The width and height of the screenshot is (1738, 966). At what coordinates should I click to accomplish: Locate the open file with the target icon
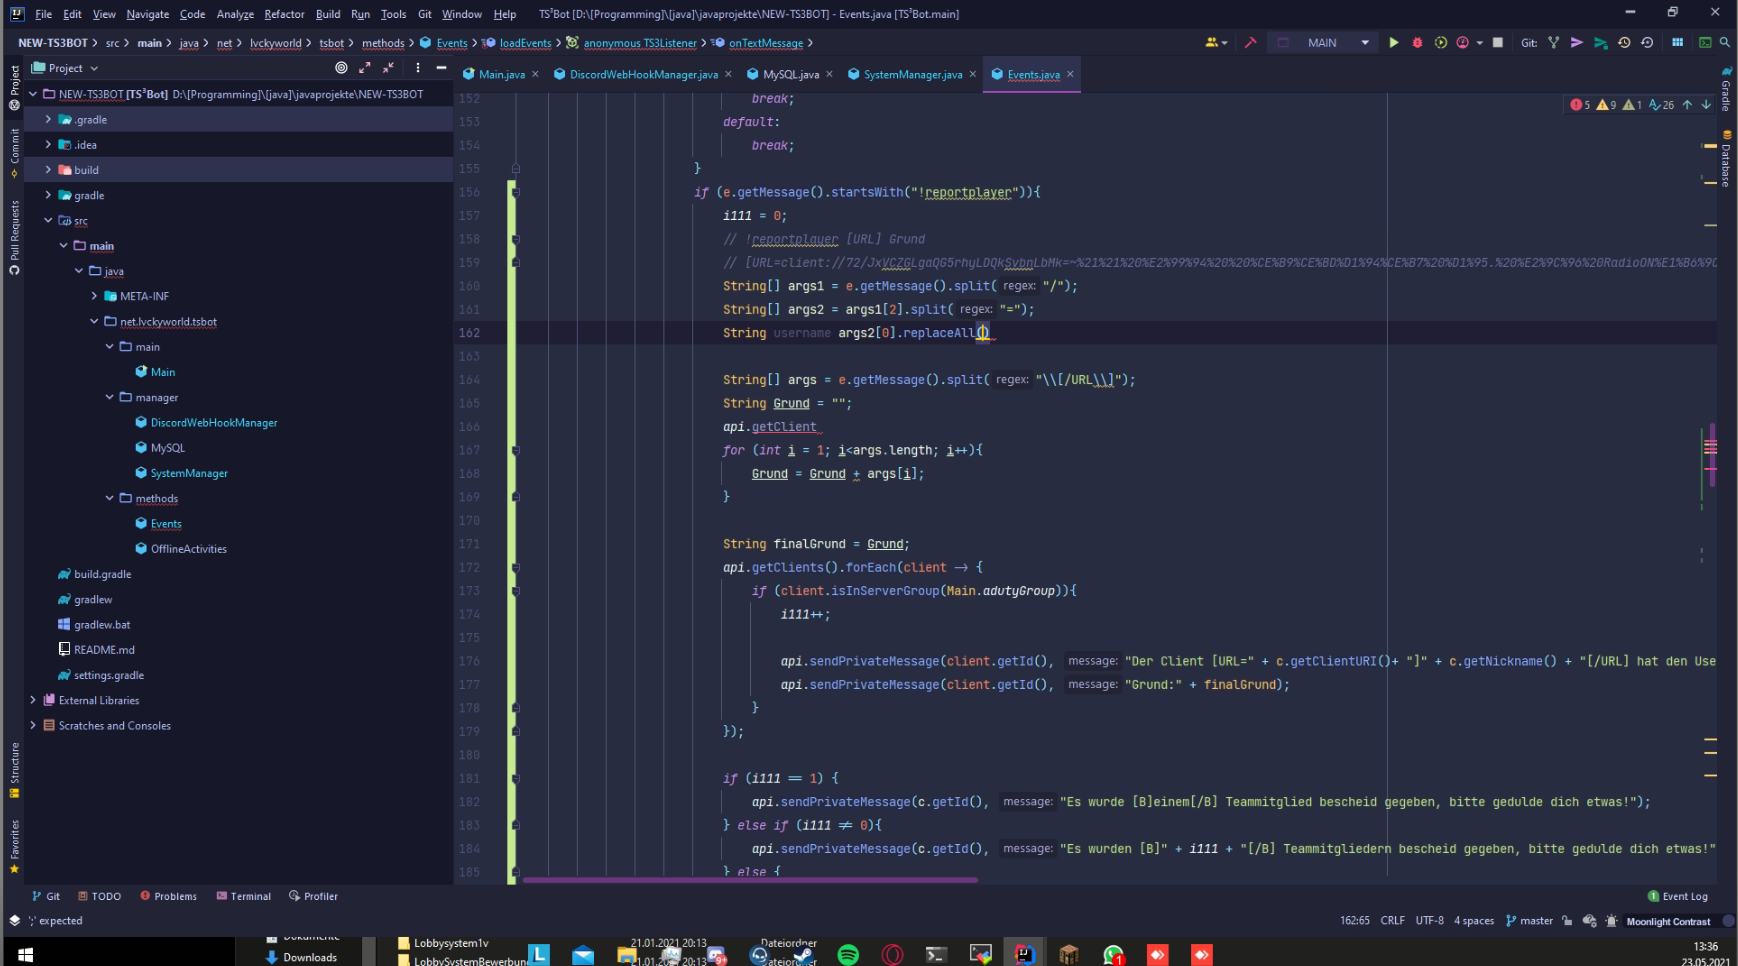pyautogui.click(x=341, y=68)
